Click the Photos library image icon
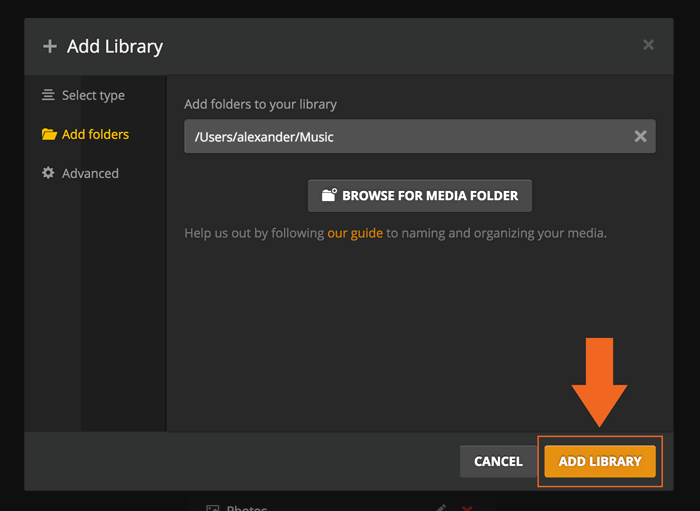This screenshot has height=511, width=700. [212, 507]
